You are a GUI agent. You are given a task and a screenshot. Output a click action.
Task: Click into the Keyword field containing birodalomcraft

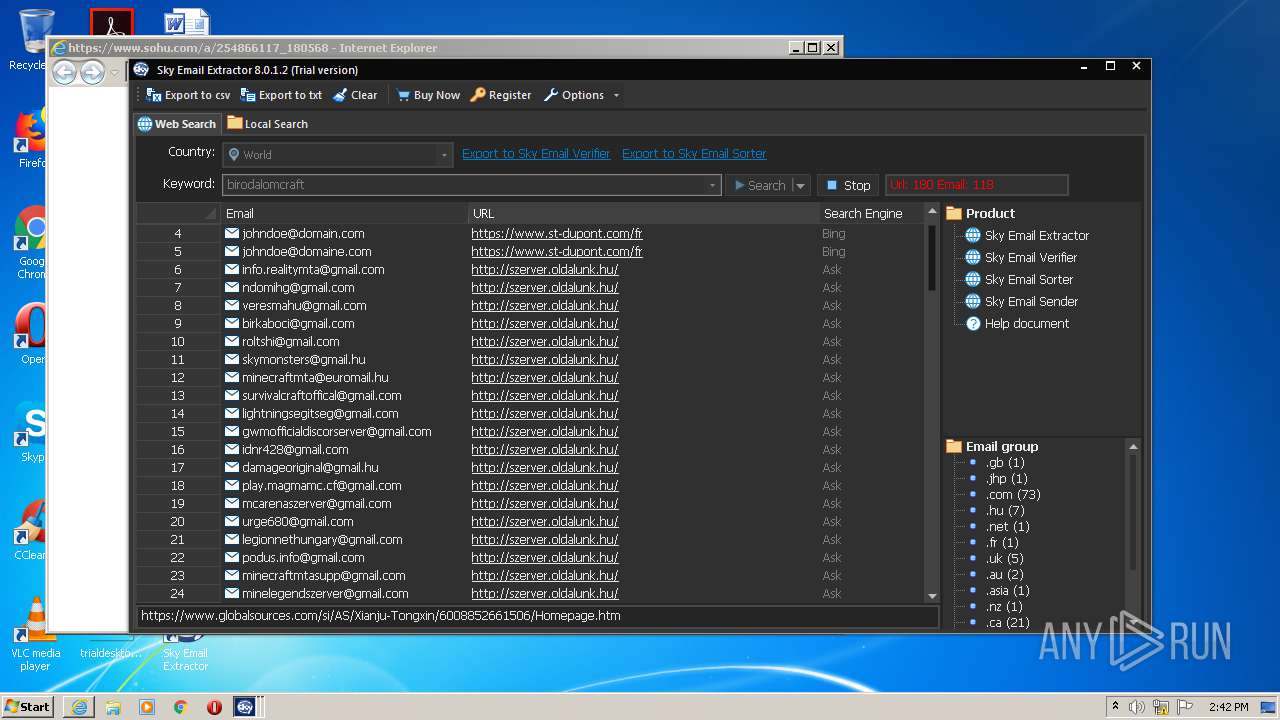[464, 185]
